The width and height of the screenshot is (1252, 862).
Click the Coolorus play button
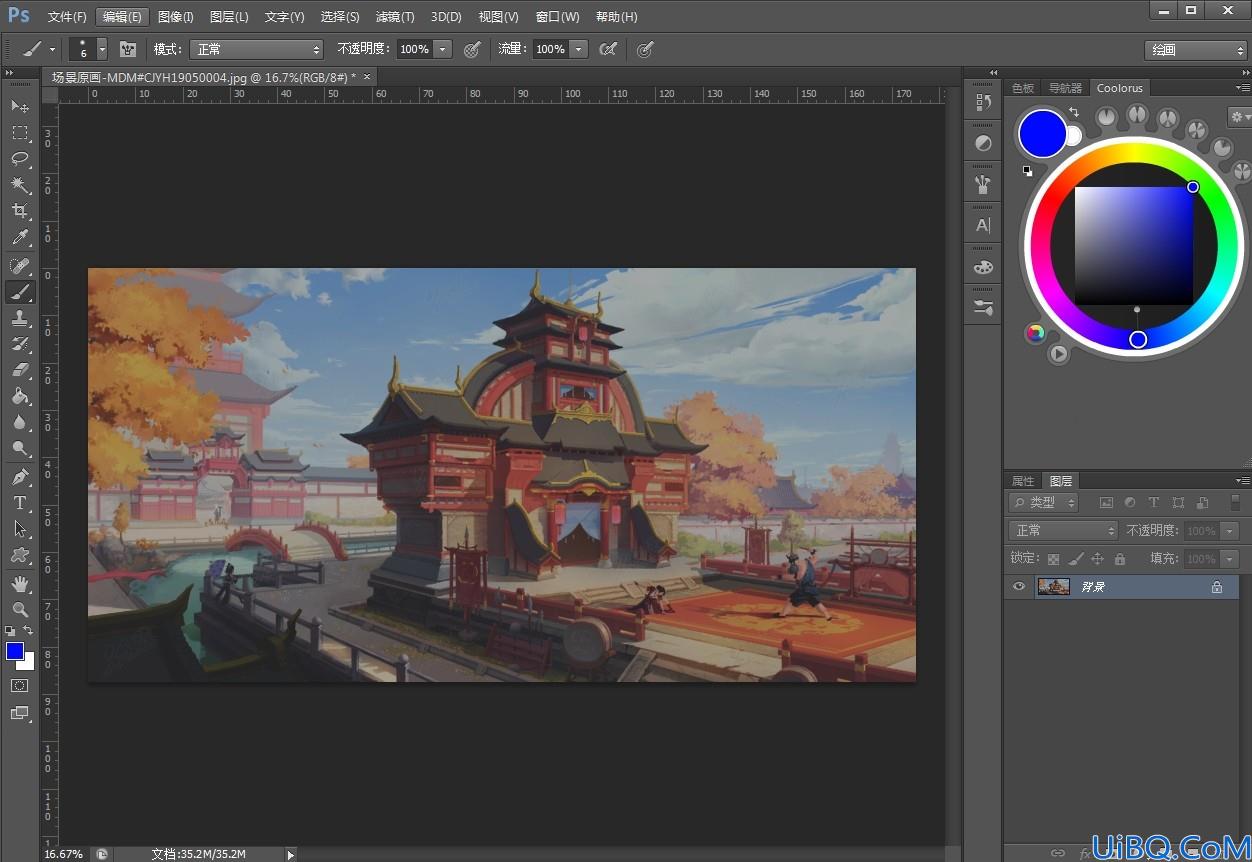[1058, 353]
